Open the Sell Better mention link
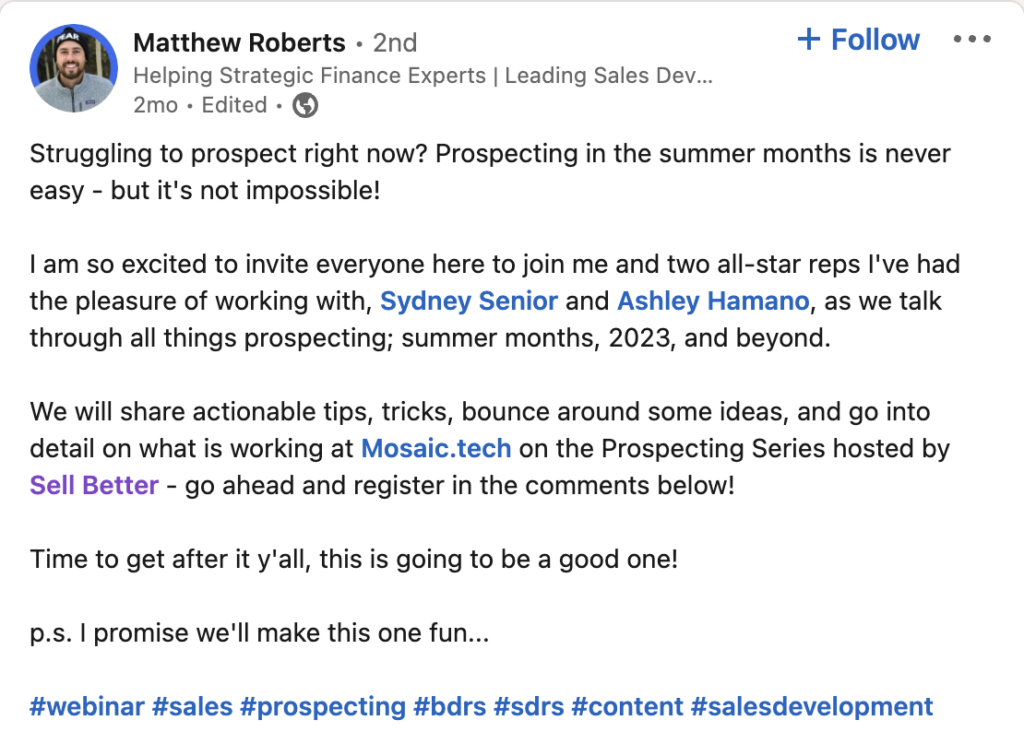 coord(94,486)
